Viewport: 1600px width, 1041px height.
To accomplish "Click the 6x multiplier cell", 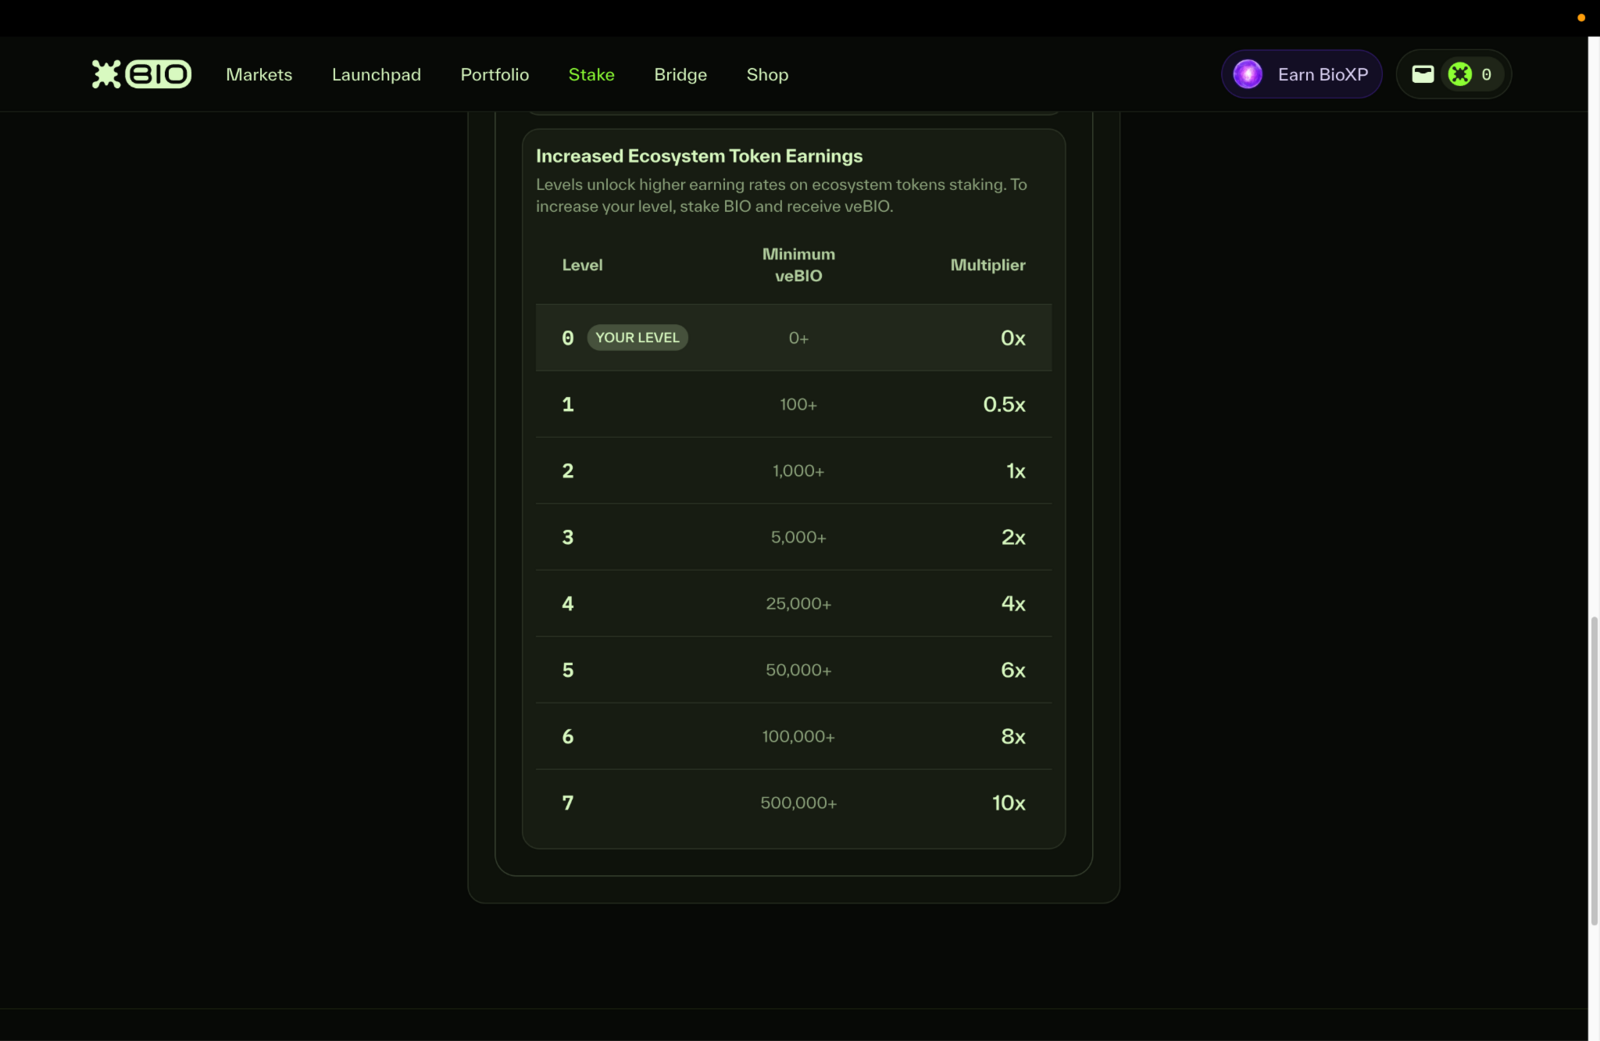I will (x=1013, y=670).
